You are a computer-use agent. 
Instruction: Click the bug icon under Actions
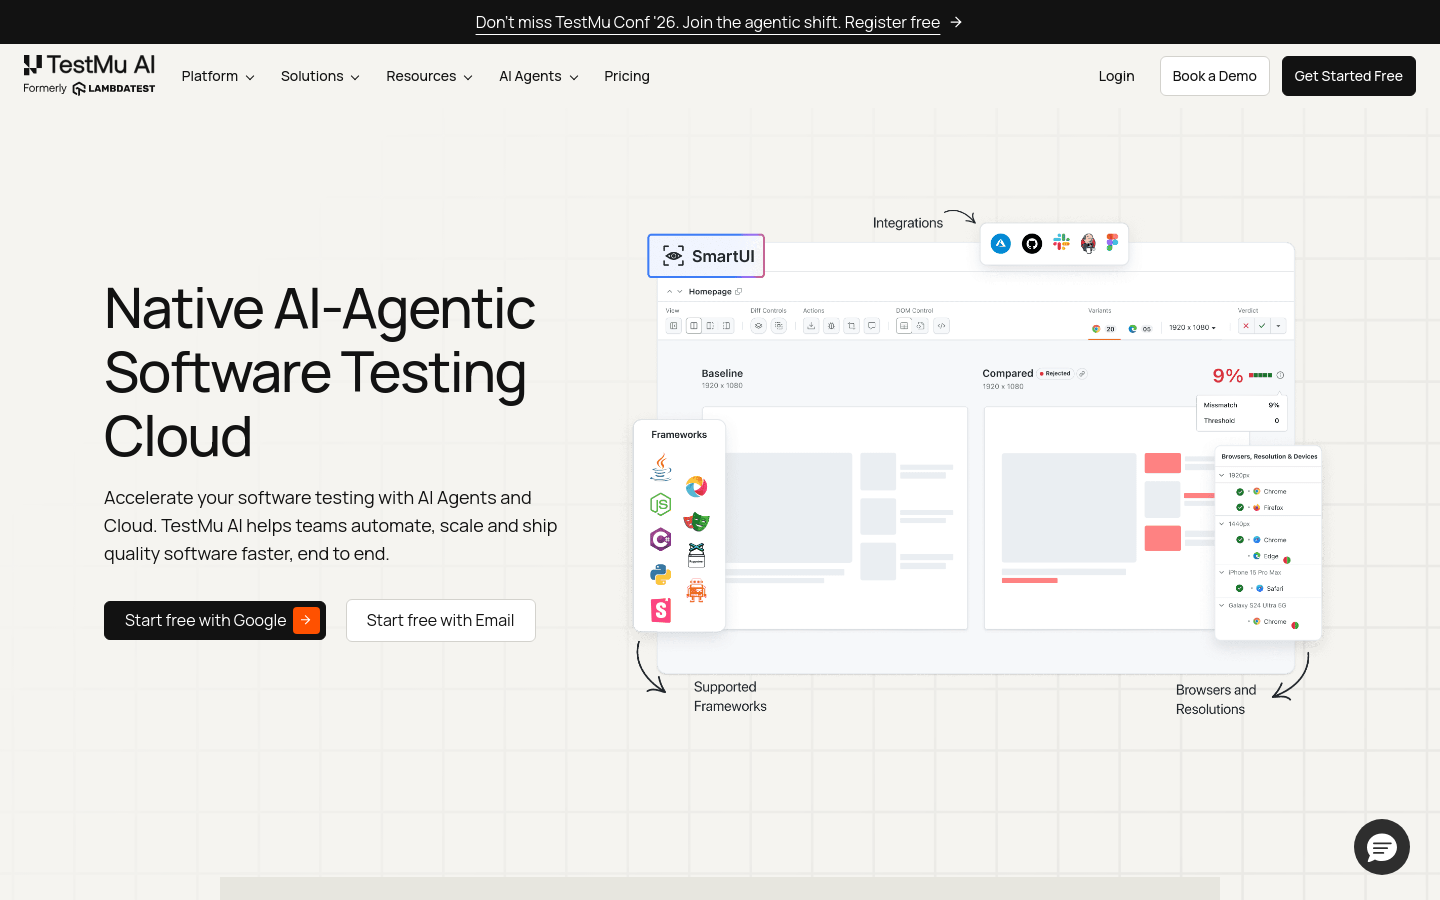tap(831, 326)
